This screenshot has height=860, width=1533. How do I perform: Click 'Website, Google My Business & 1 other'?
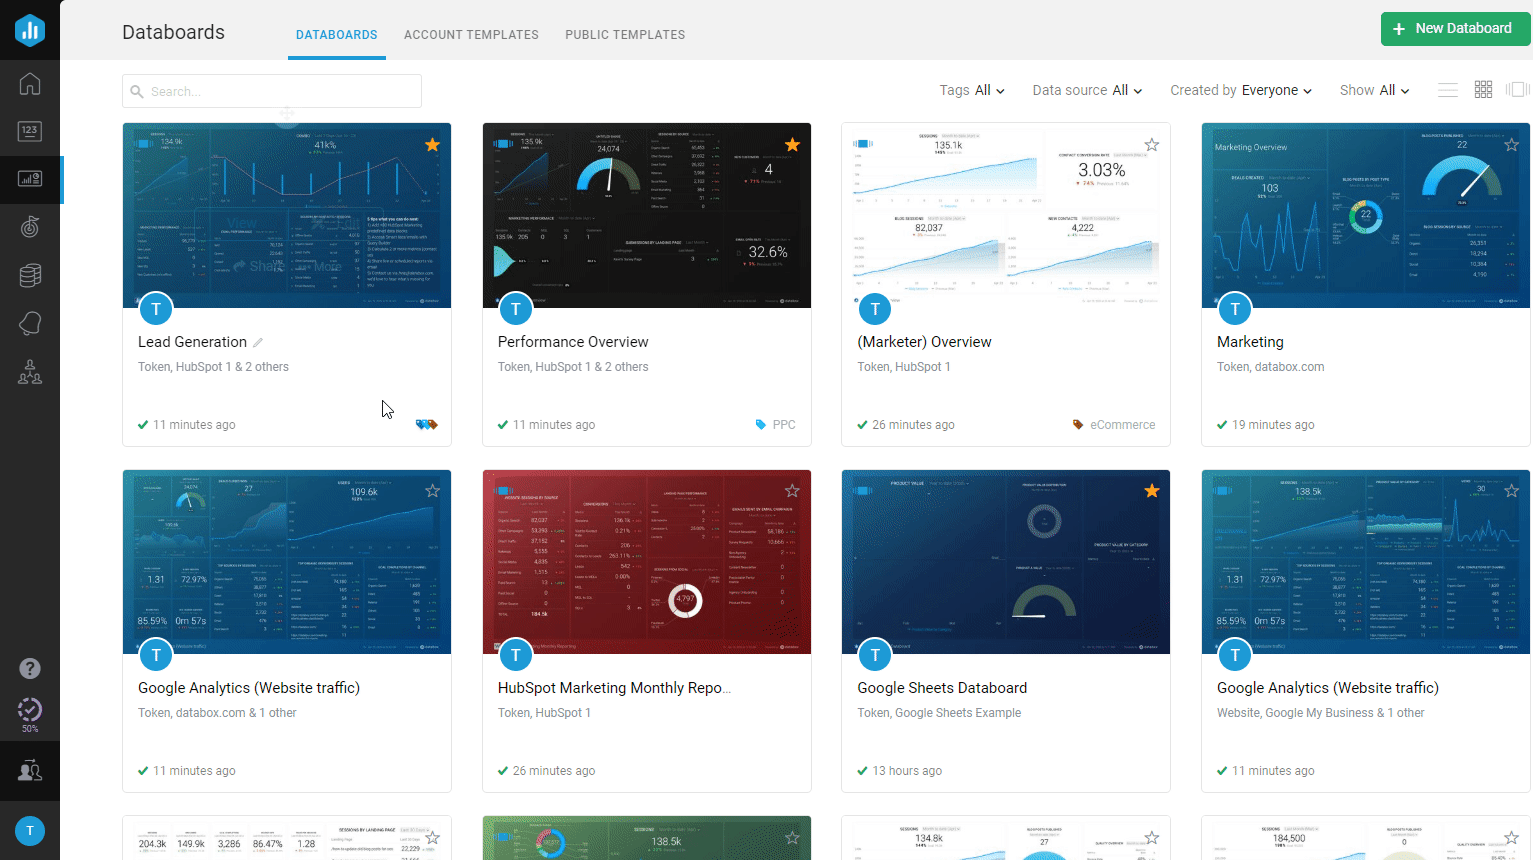click(x=1320, y=713)
